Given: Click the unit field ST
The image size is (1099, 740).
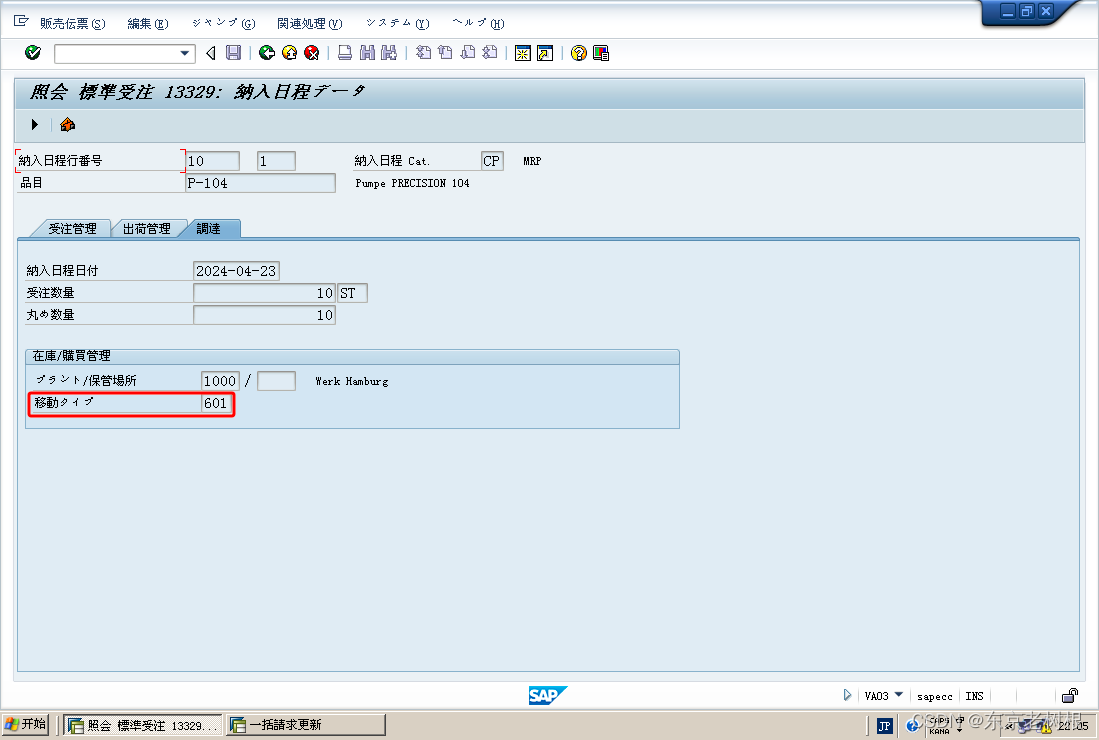Looking at the screenshot, I should click(x=353, y=293).
